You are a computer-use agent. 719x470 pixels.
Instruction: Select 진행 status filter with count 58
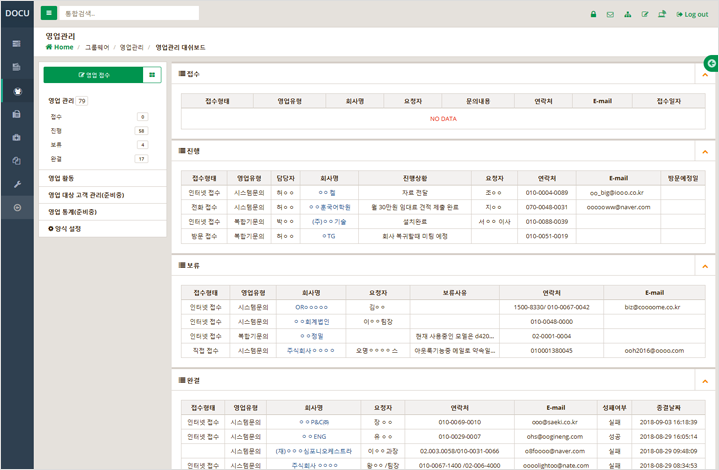click(x=57, y=131)
